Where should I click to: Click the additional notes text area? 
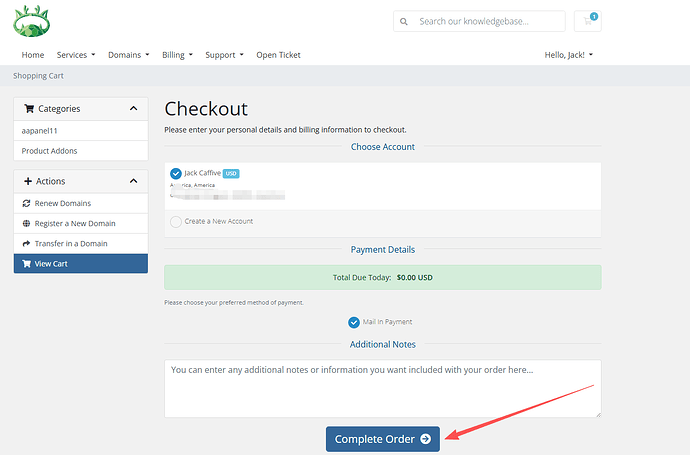[382, 389]
